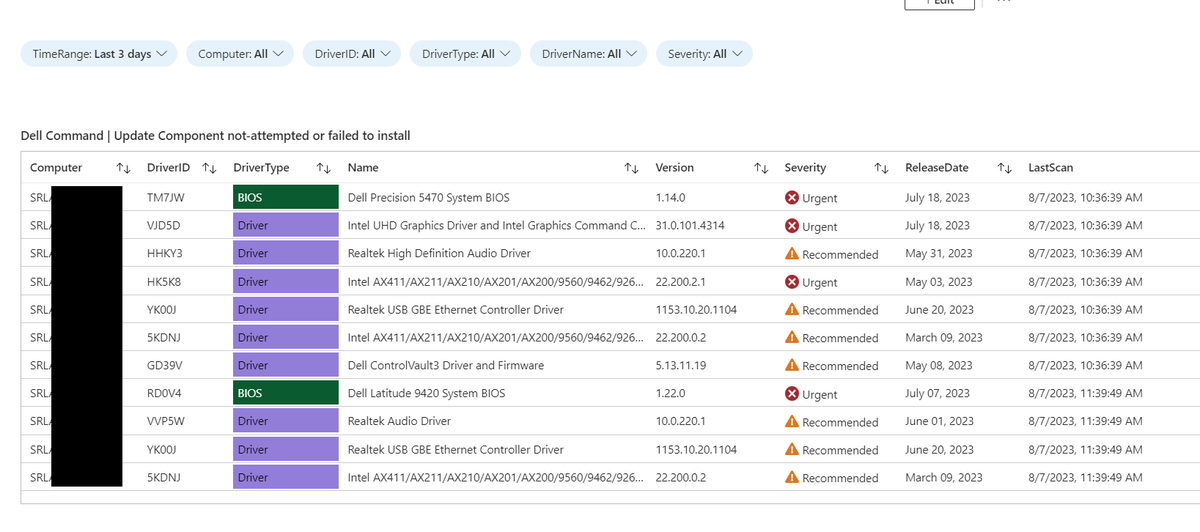Click release date May 03, 2023
The height and width of the screenshot is (532, 1200).
[x=939, y=282]
